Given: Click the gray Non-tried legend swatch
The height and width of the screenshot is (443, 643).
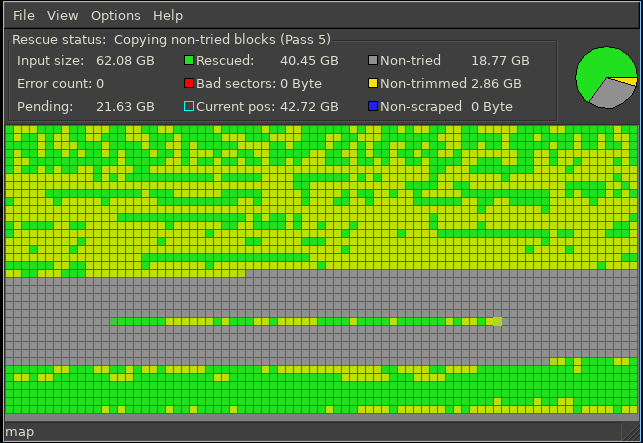Looking at the screenshot, I should pyautogui.click(x=373, y=61).
